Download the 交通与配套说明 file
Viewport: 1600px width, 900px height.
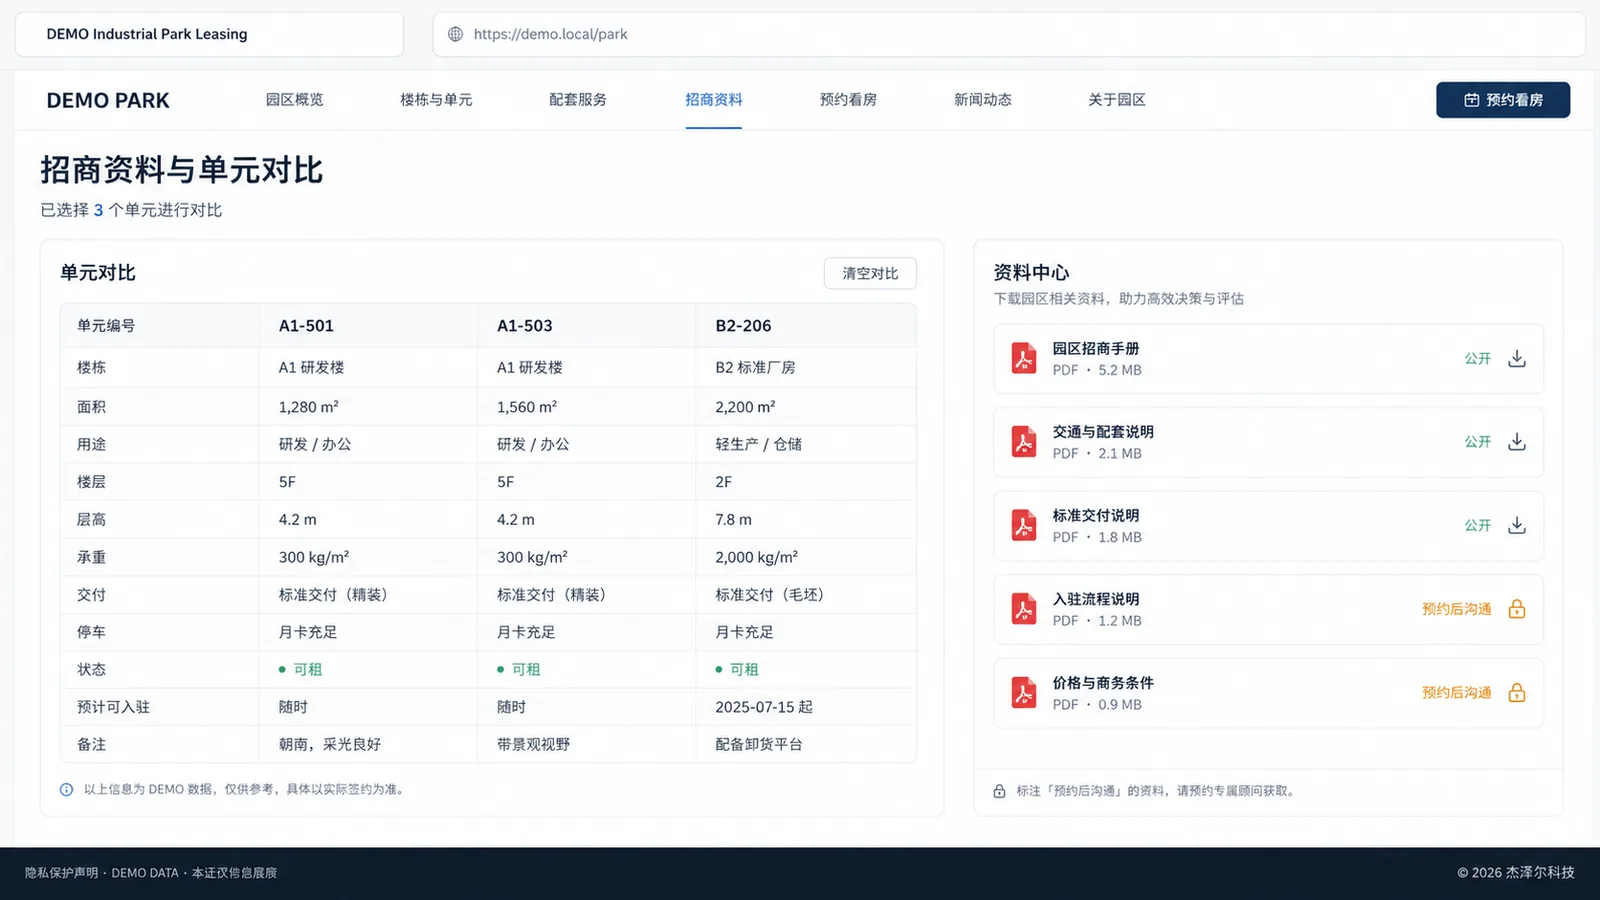1516,441
